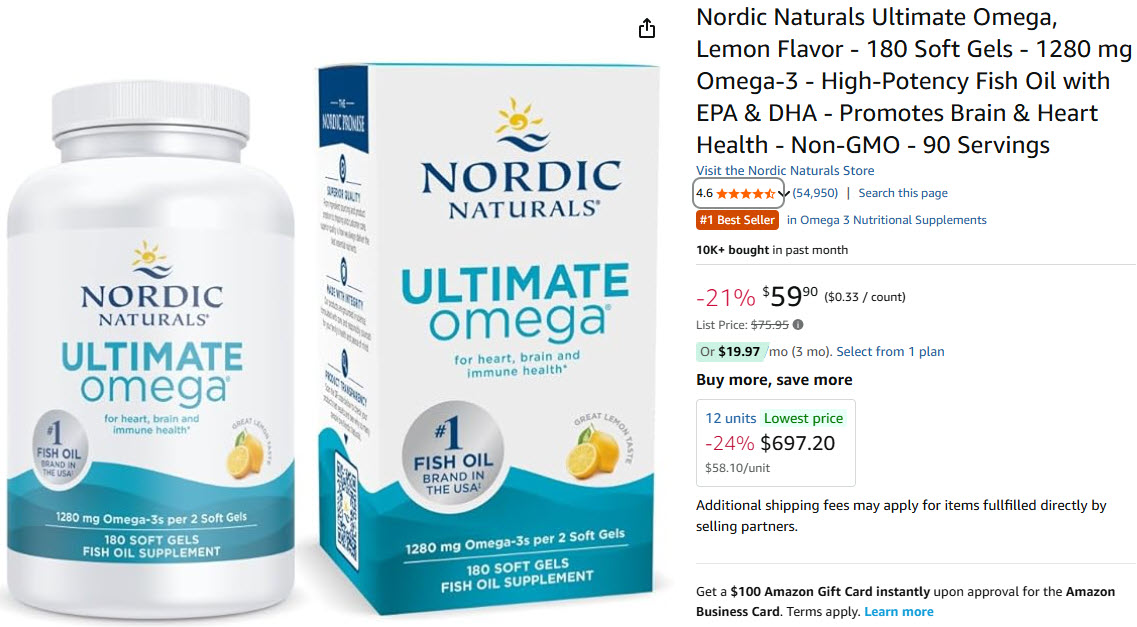
Task: Visit the Nordic Naturals Store
Action: [x=785, y=170]
